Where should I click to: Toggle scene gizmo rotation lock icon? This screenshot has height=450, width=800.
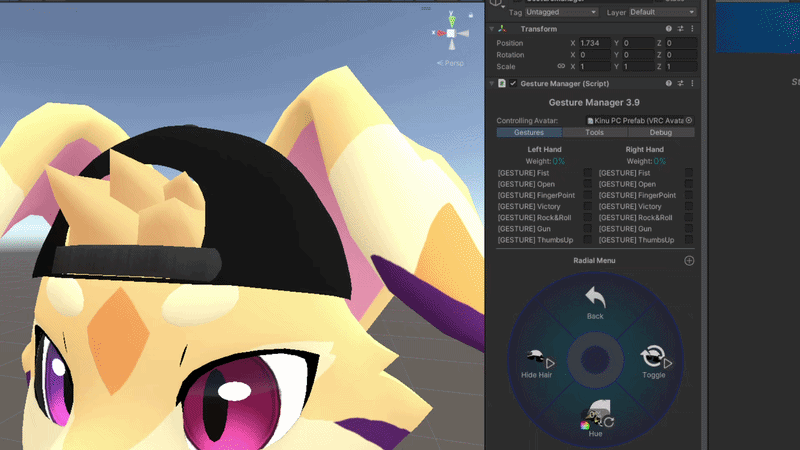(x=470, y=15)
